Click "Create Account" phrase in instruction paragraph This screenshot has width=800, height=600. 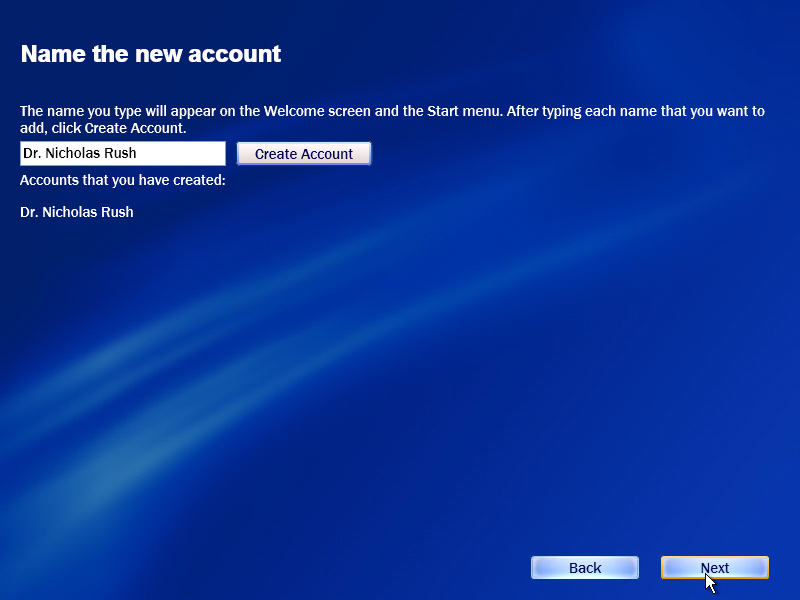pos(133,128)
